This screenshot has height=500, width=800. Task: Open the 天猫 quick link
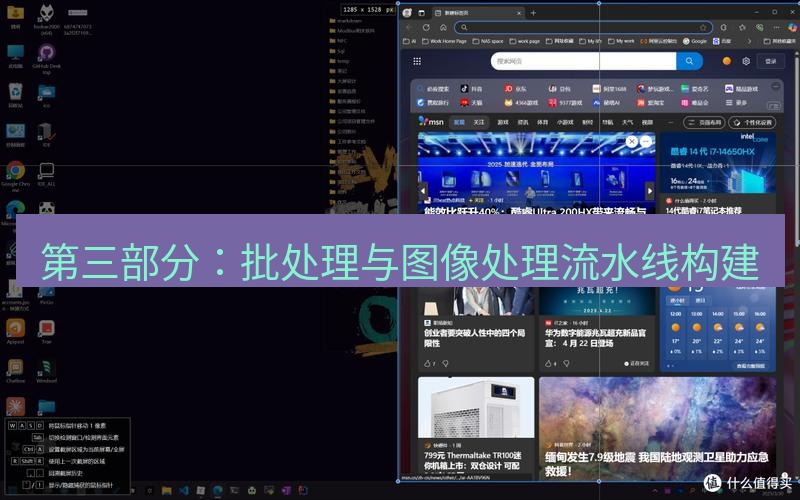[471, 103]
